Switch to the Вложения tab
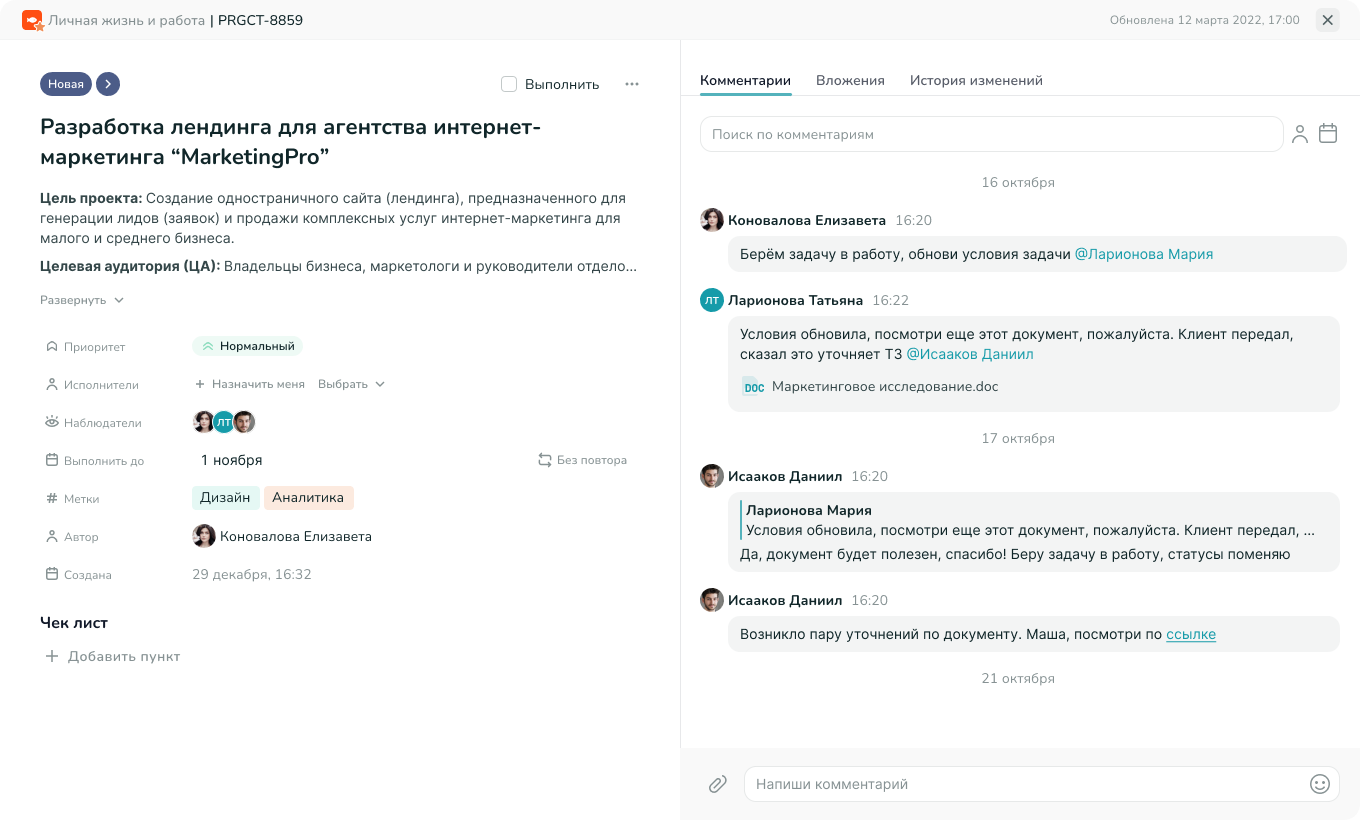 (850, 80)
